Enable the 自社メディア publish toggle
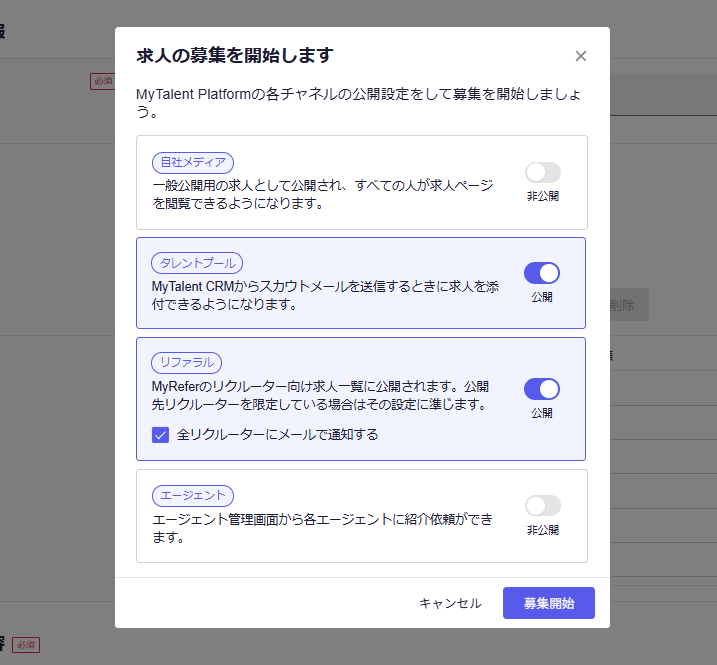 [x=542, y=172]
